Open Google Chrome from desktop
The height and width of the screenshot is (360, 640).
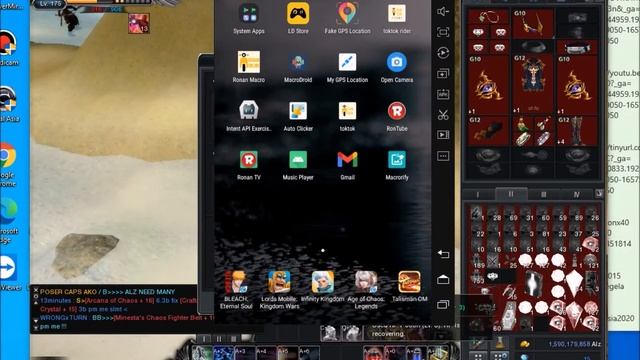(8, 155)
